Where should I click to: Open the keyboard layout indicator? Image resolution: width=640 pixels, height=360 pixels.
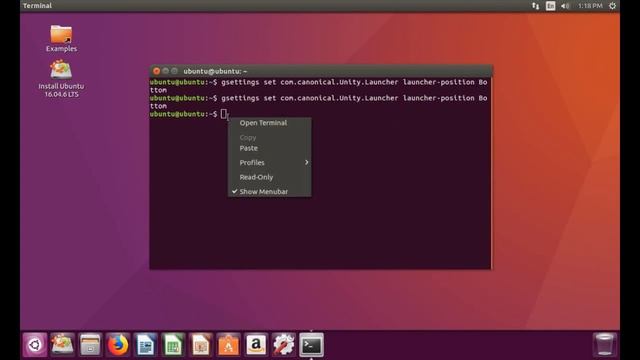point(550,6)
